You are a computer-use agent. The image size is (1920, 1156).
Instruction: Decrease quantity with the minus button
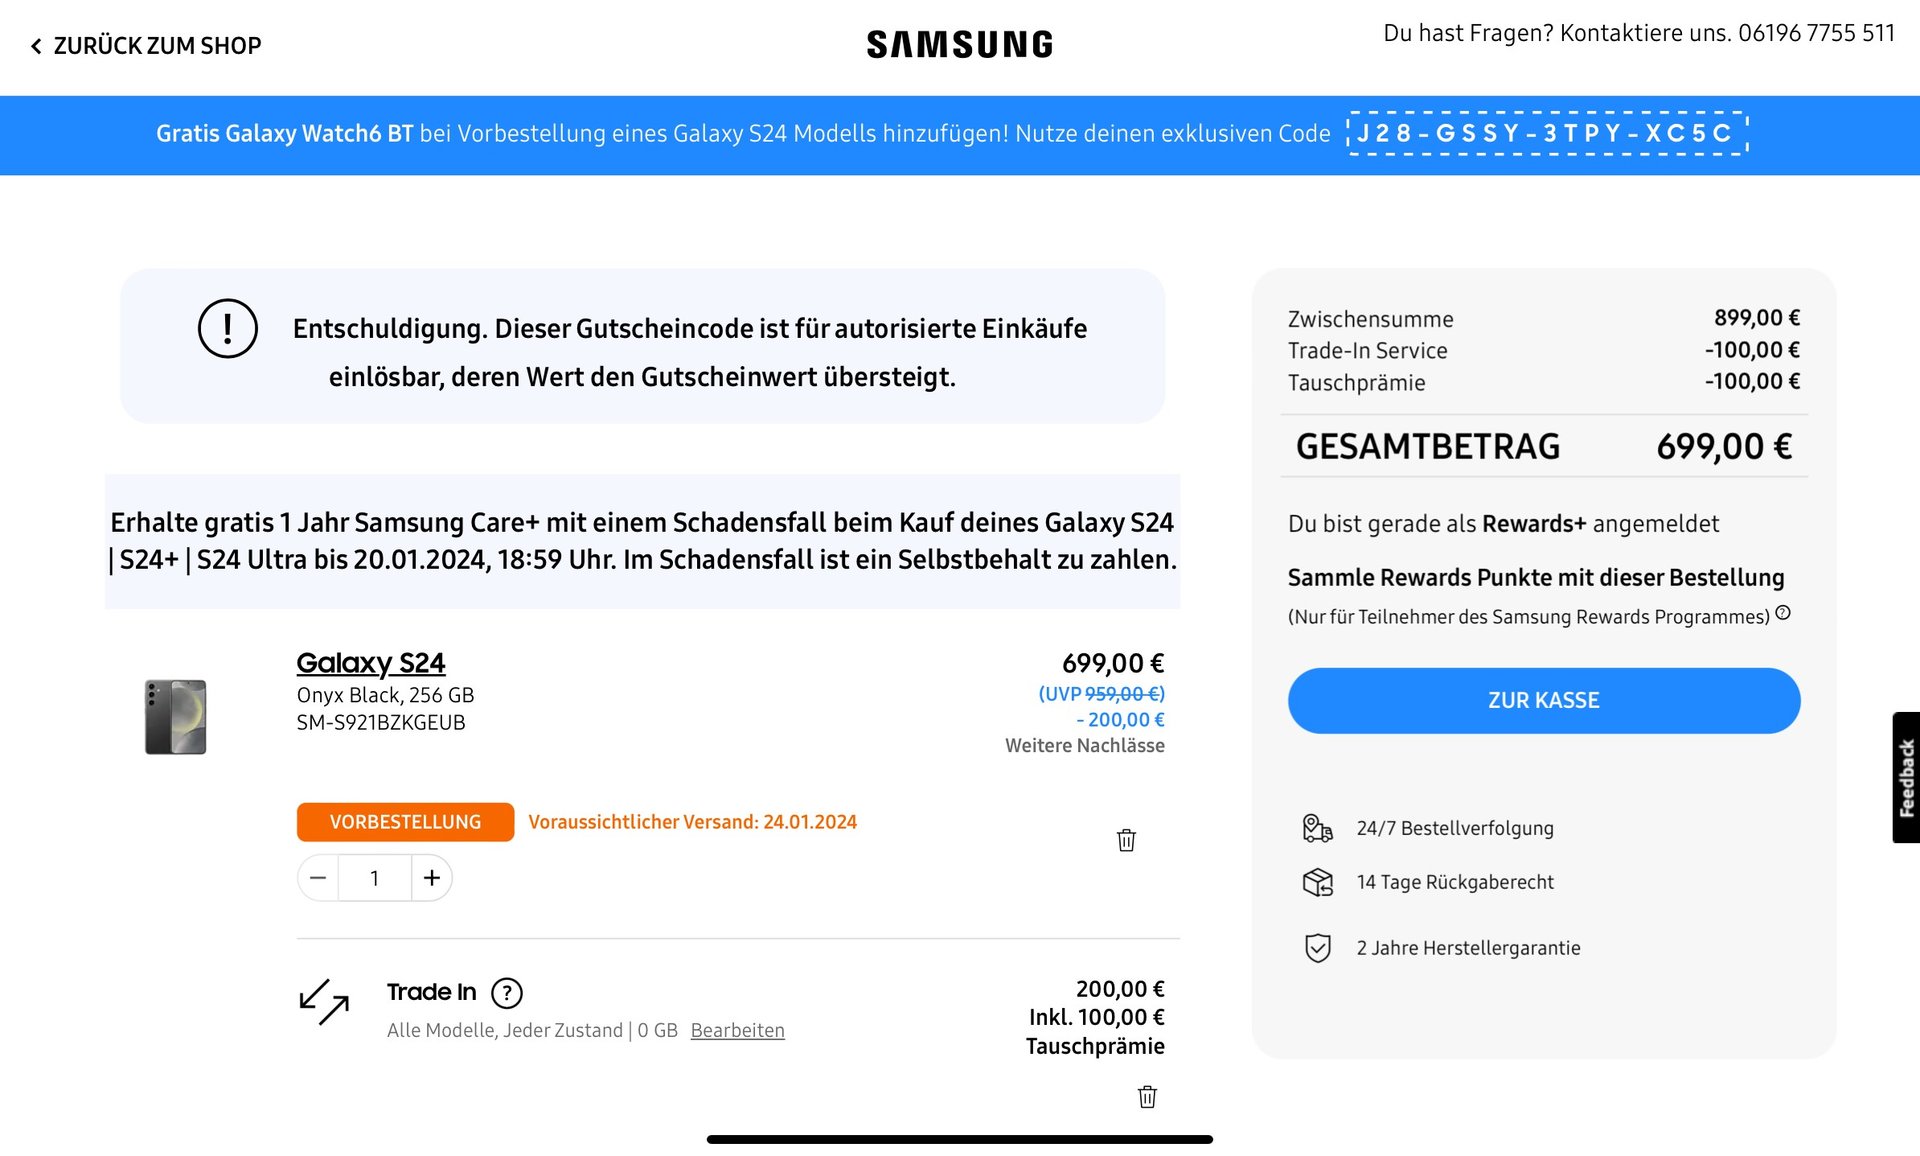(x=318, y=878)
